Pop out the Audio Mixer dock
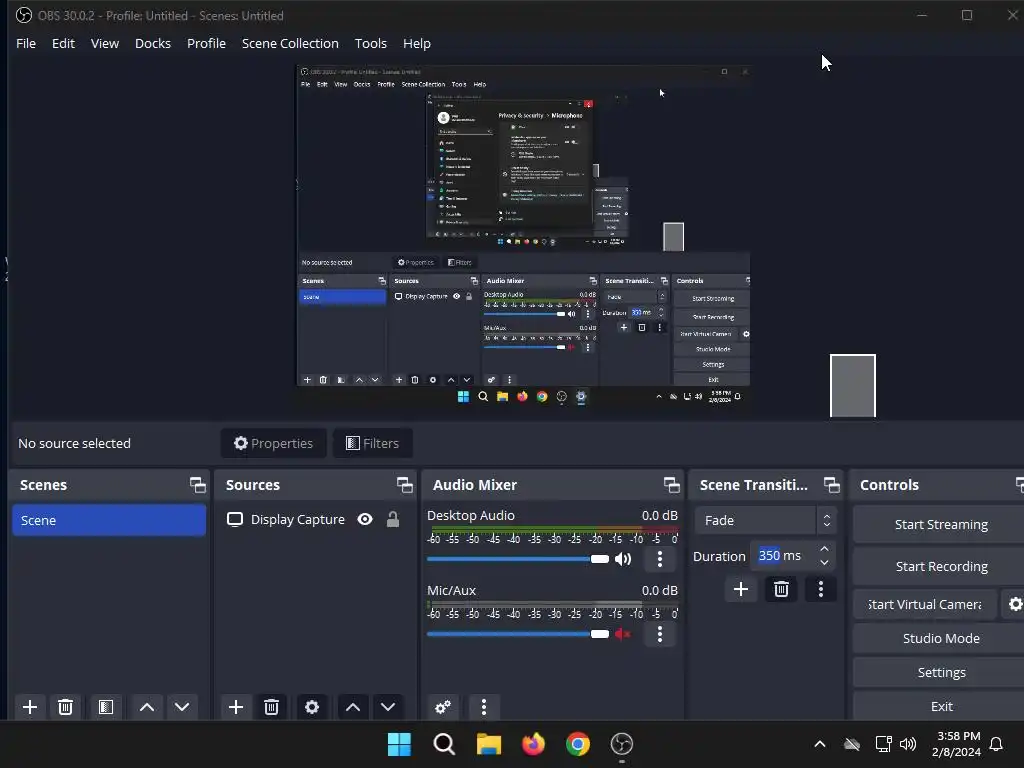1024x768 pixels. pos(671,485)
